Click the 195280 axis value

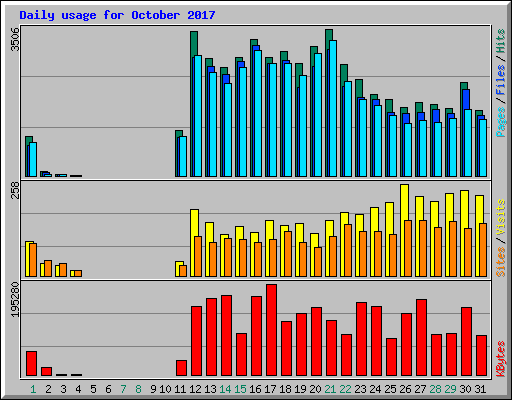pyautogui.click(x=15, y=299)
